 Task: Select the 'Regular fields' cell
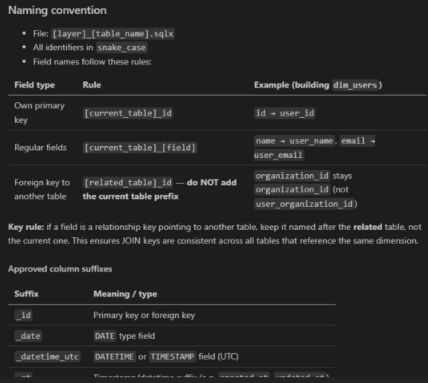click(40, 148)
